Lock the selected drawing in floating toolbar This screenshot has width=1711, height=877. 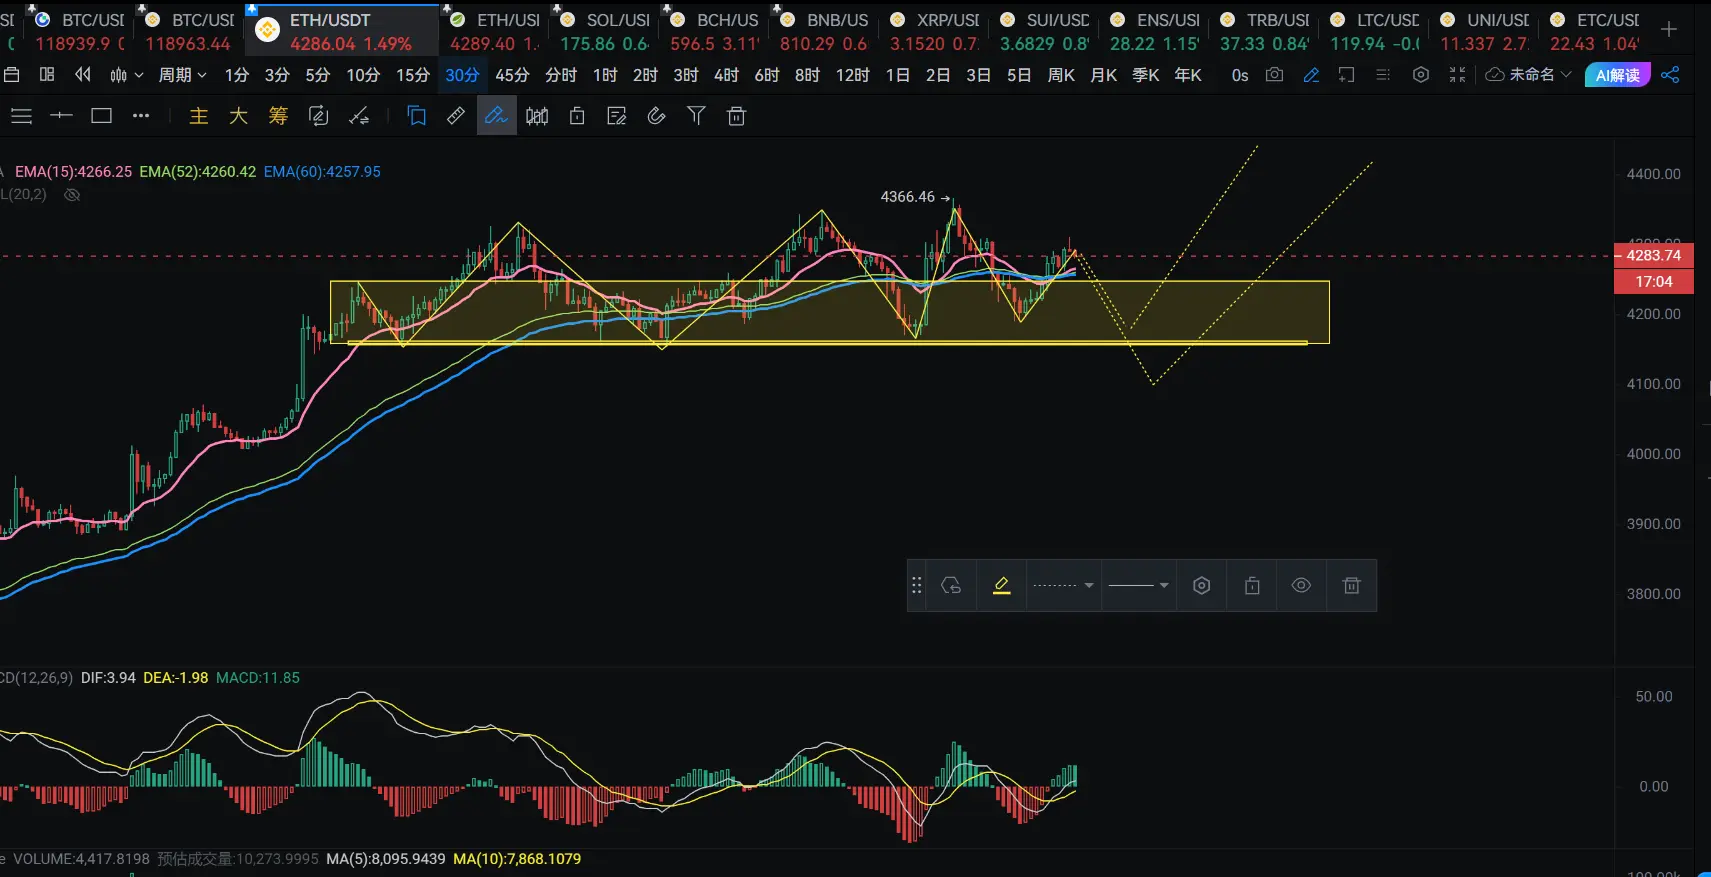tap(1252, 586)
